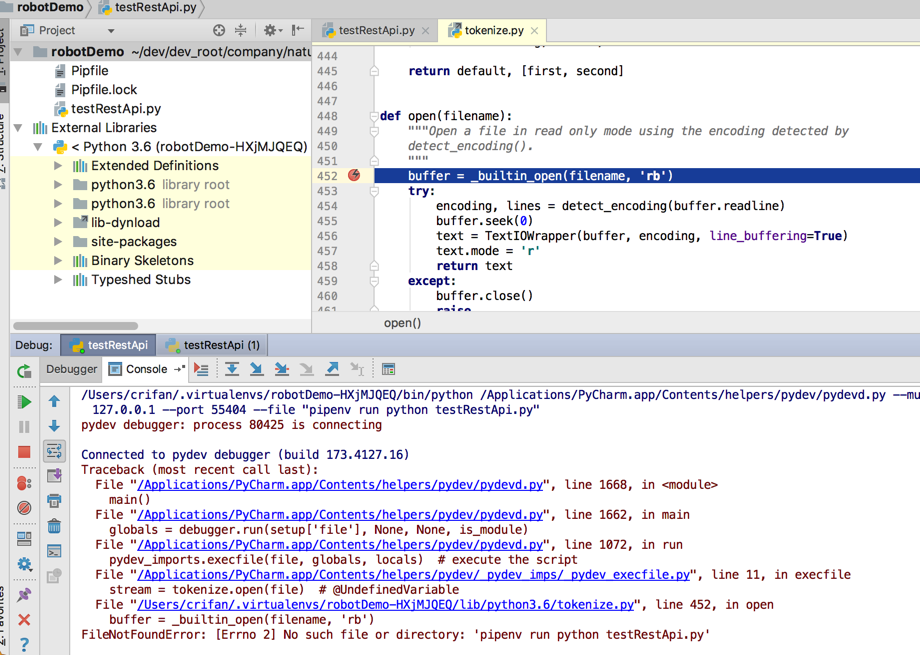Mute all breakpoints
This screenshot has width=920, height=655.
[x=22, y=508]
